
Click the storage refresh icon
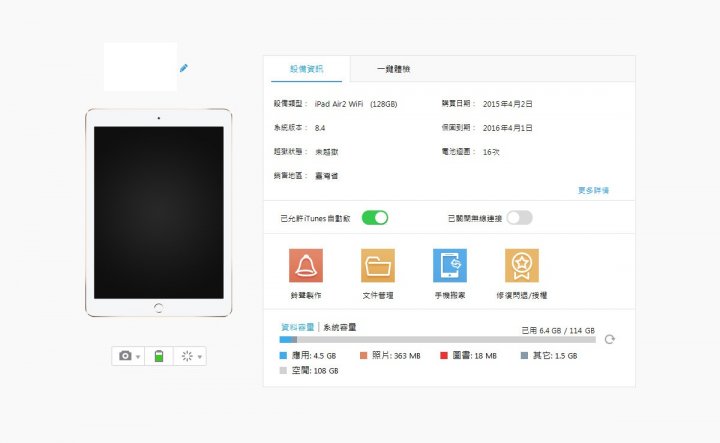tap(609, 339)
